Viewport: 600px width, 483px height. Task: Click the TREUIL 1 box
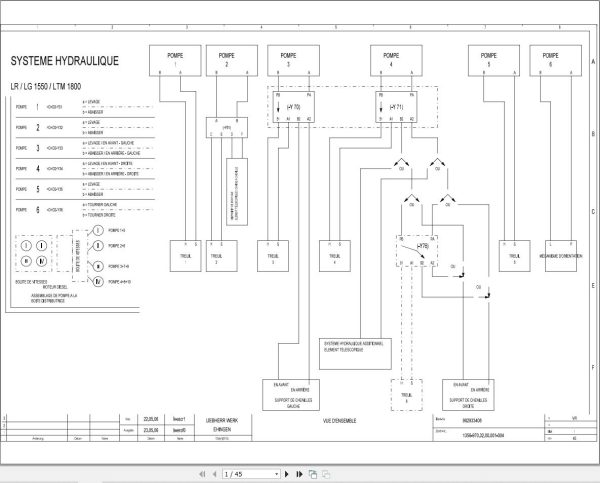tap(185, 256)
